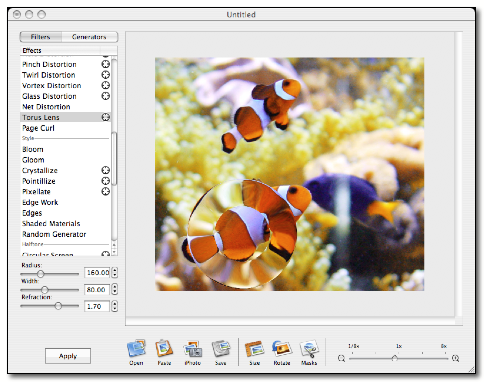Click the target icon beside Crystallize
484x382 pixels.
point(106,170)
